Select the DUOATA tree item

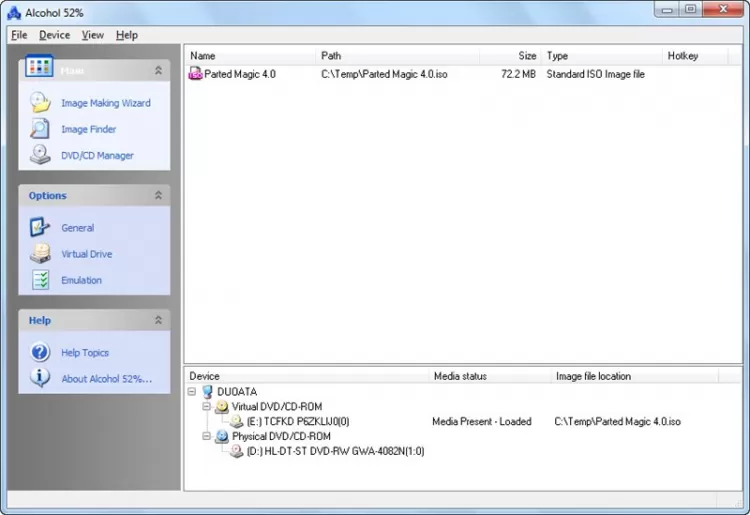tap(237, 392)
